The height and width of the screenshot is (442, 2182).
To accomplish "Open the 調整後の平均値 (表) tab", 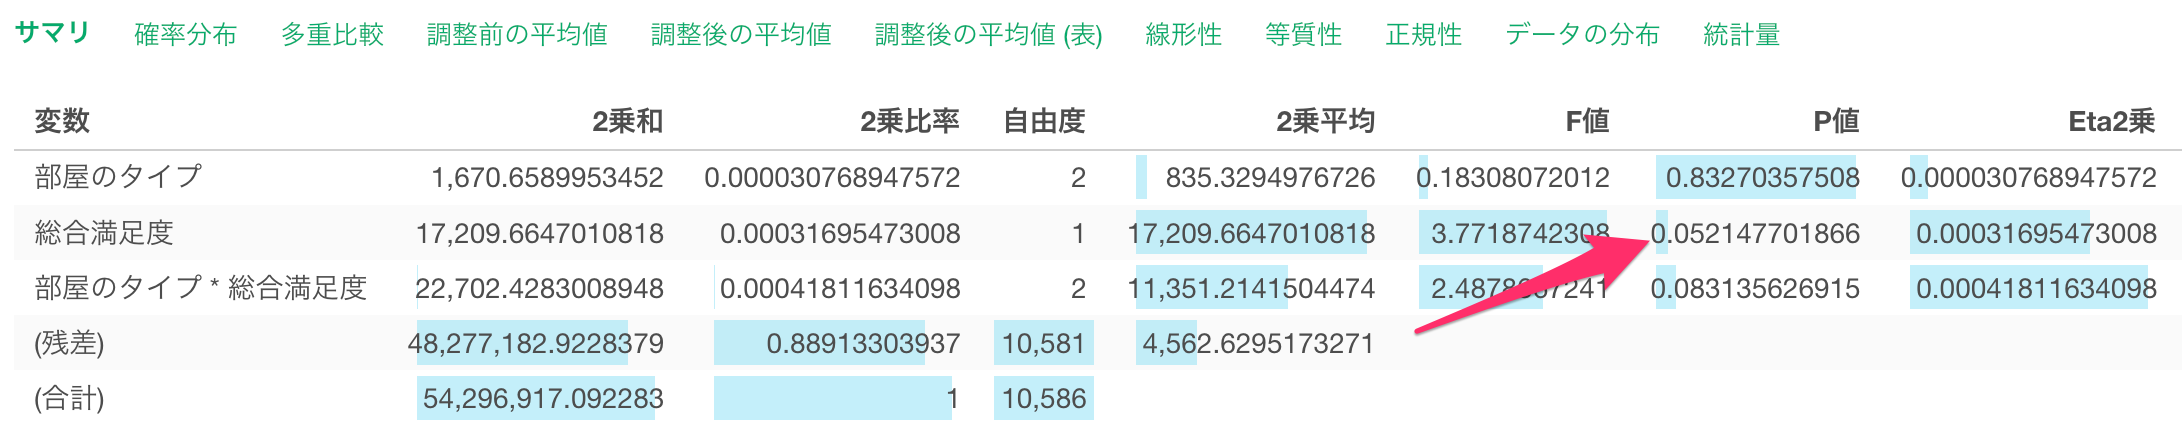I will [x=988, y=35].
